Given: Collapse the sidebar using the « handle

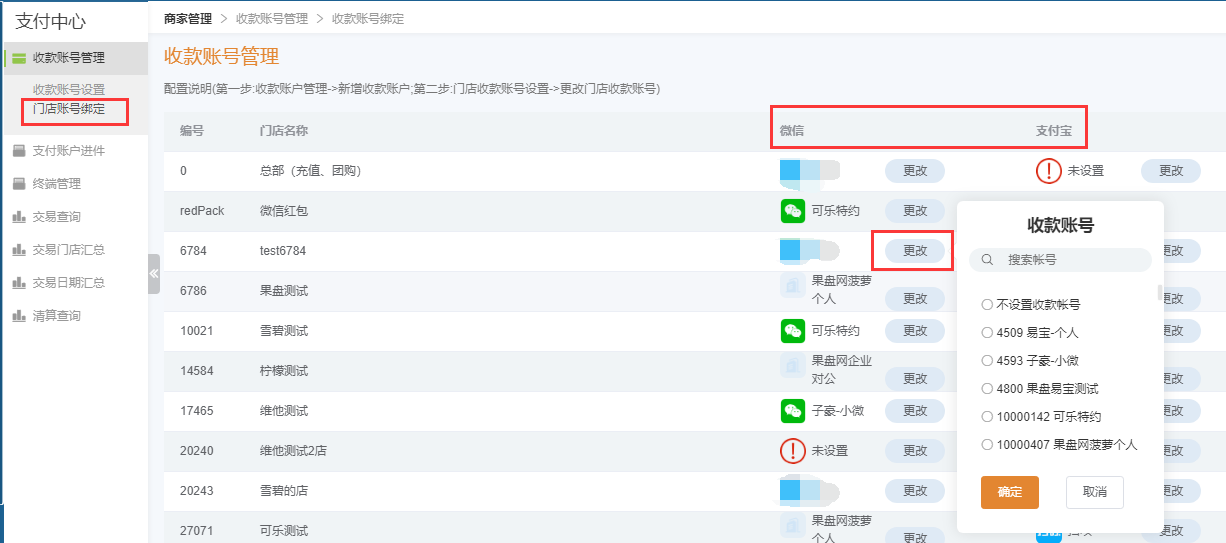Looking at the screenshot, I should [154, 273].
